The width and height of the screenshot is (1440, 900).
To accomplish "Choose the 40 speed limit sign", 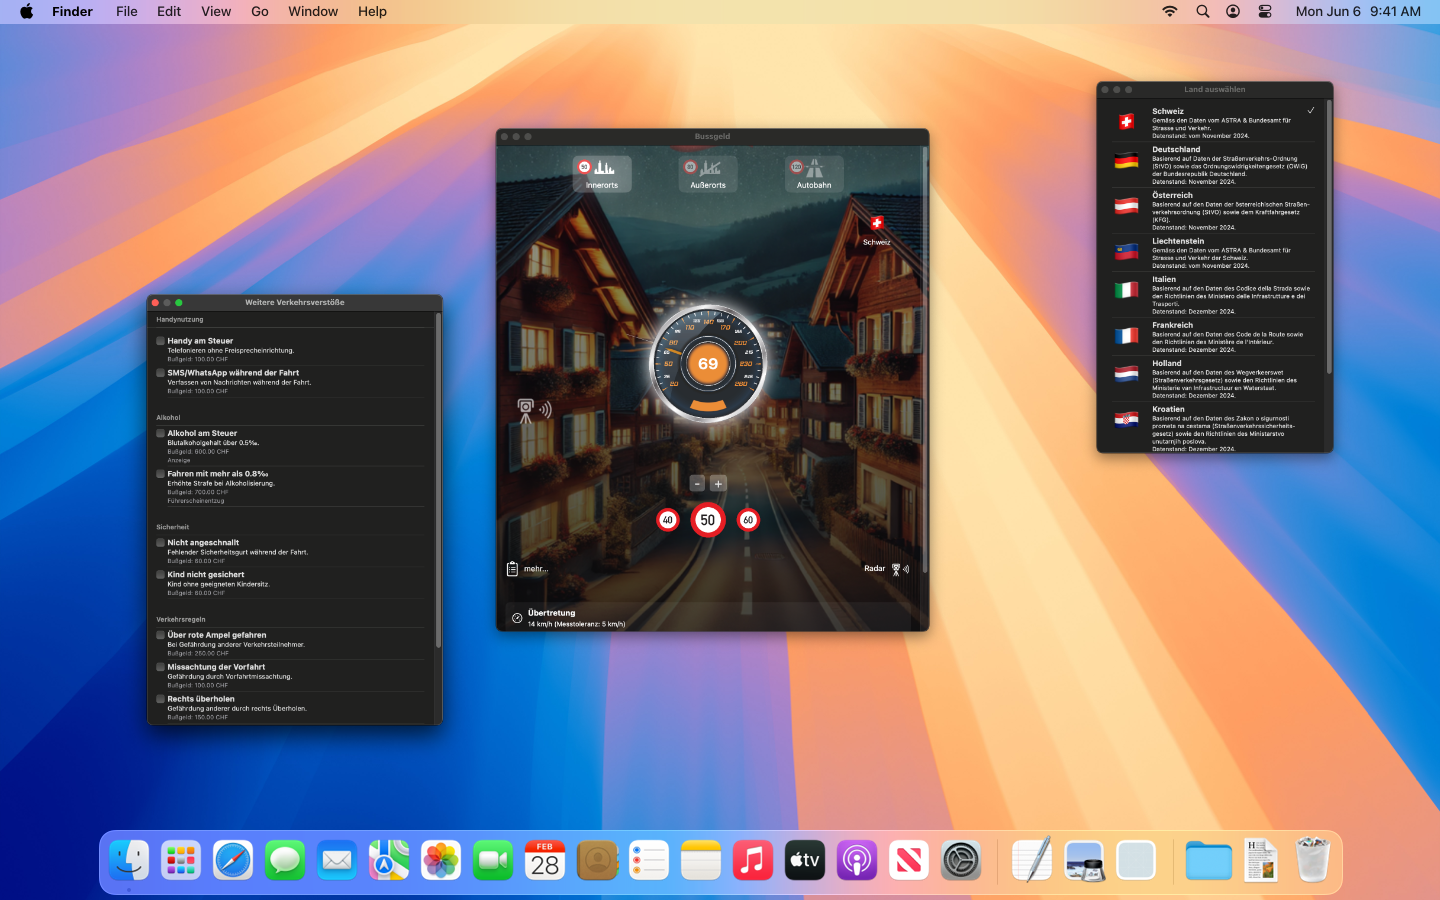I will point(668,520).
